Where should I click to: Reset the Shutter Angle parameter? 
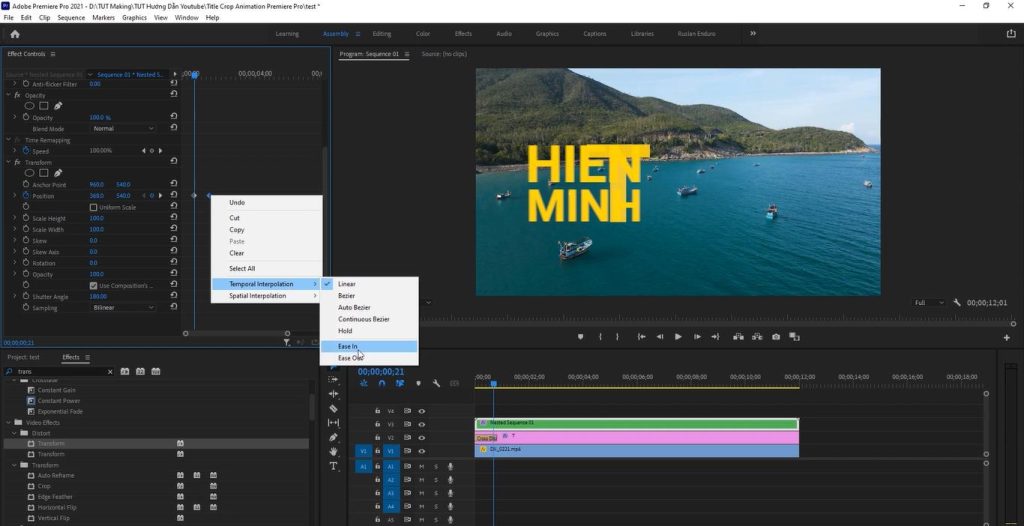click(x=174, y=296)
